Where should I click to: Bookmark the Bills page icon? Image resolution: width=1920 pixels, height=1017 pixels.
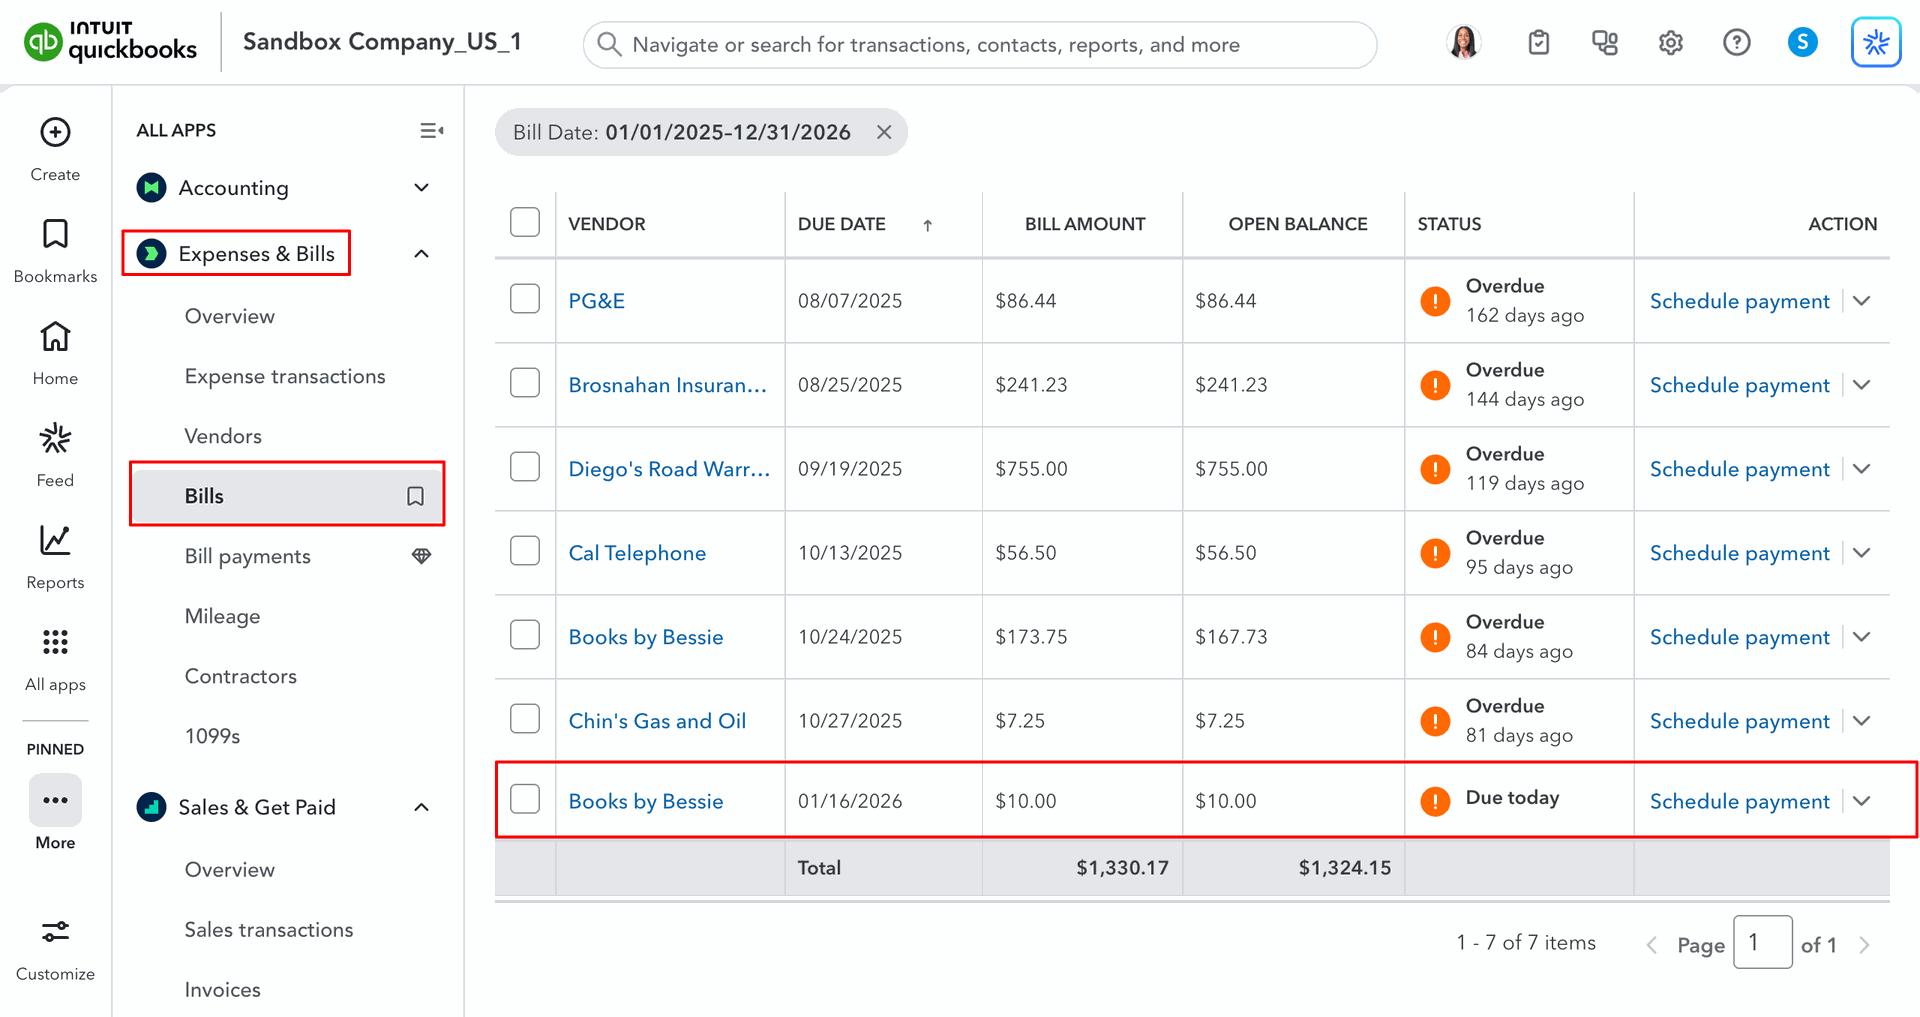(x=415, y=496)
